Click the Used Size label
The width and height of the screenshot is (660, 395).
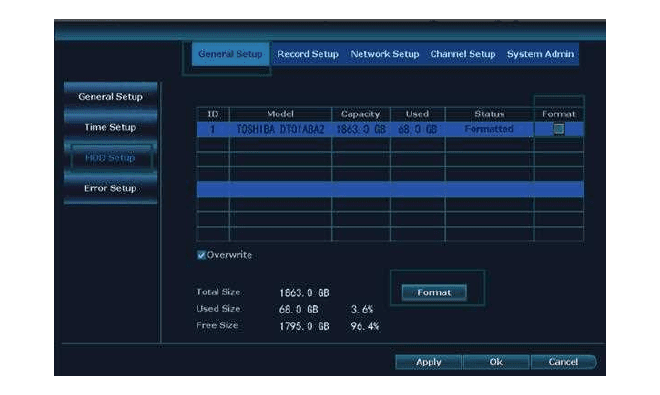[218, 309]
